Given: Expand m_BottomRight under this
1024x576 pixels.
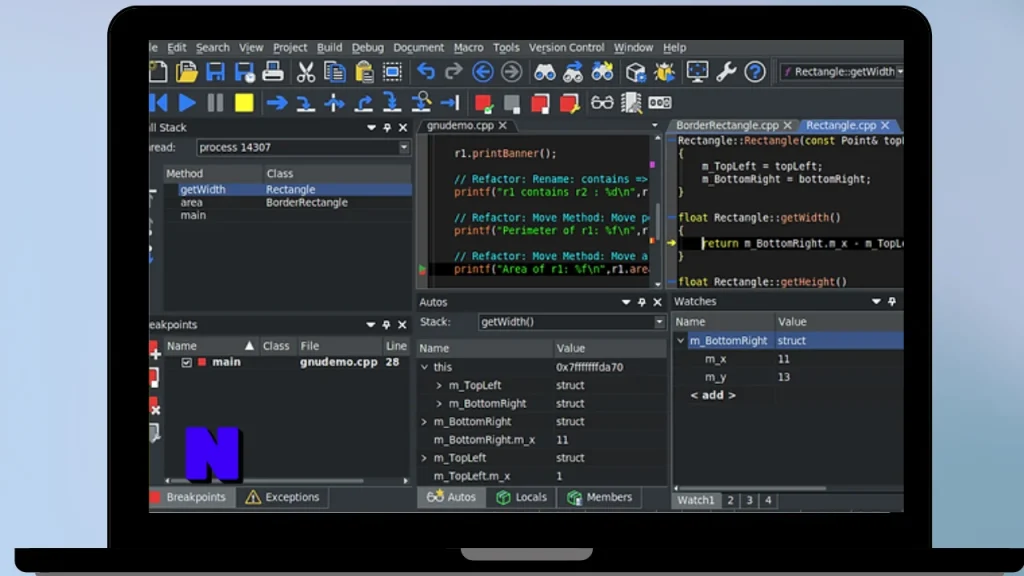Looking at the screenshot, I should (439, 404).
